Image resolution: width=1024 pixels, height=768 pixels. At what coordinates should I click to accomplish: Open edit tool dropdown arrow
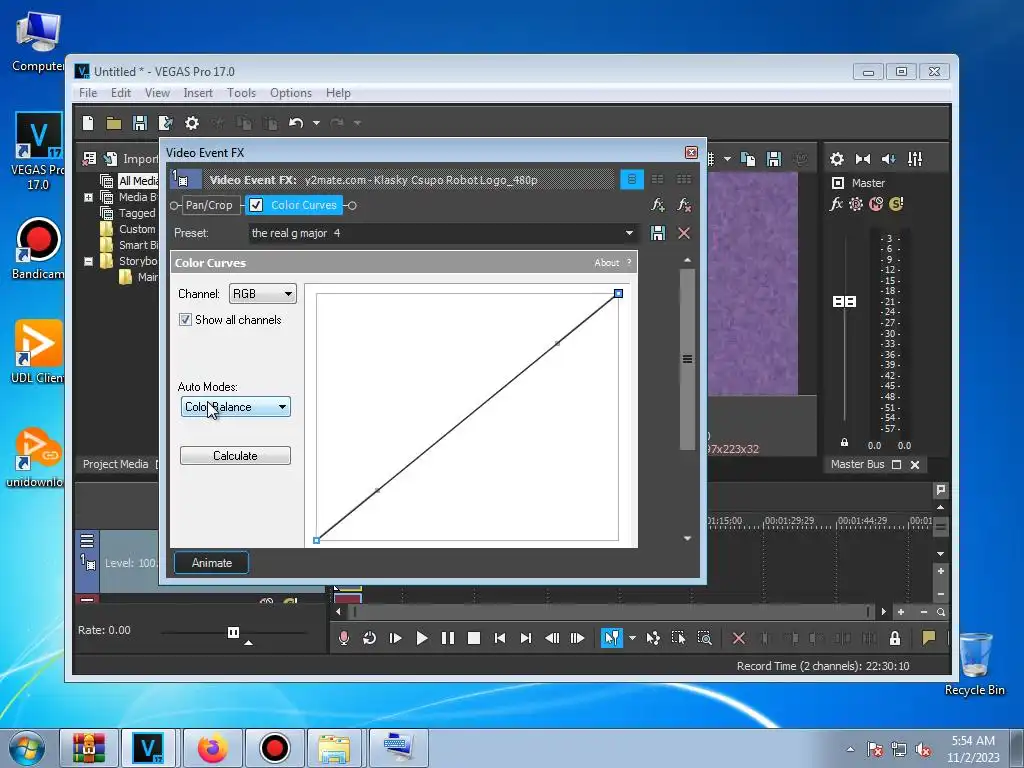(632, 638)
